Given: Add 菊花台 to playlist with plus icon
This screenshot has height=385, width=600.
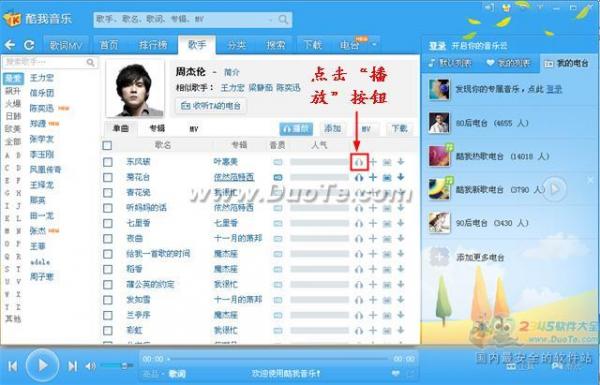Looking at the screenshot, I should click(373, 177).
